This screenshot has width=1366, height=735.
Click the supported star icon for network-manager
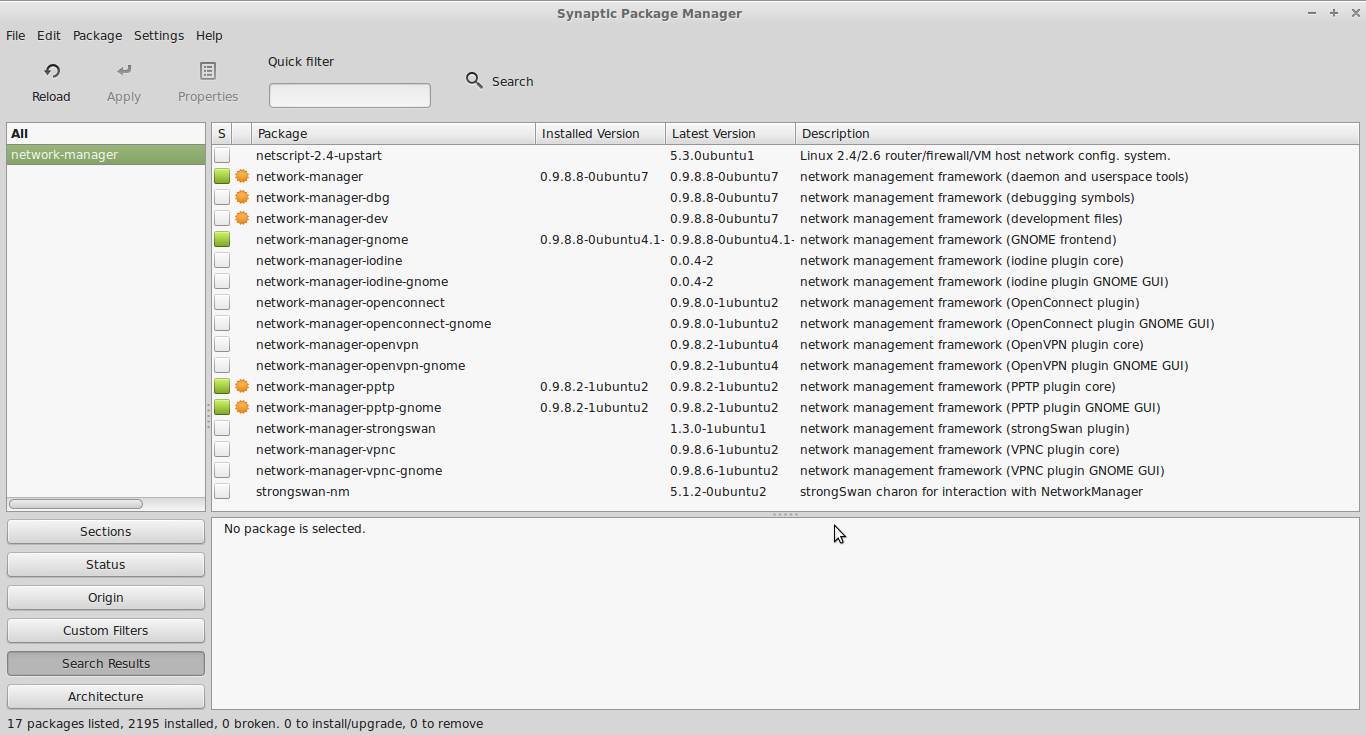[241, 176]
